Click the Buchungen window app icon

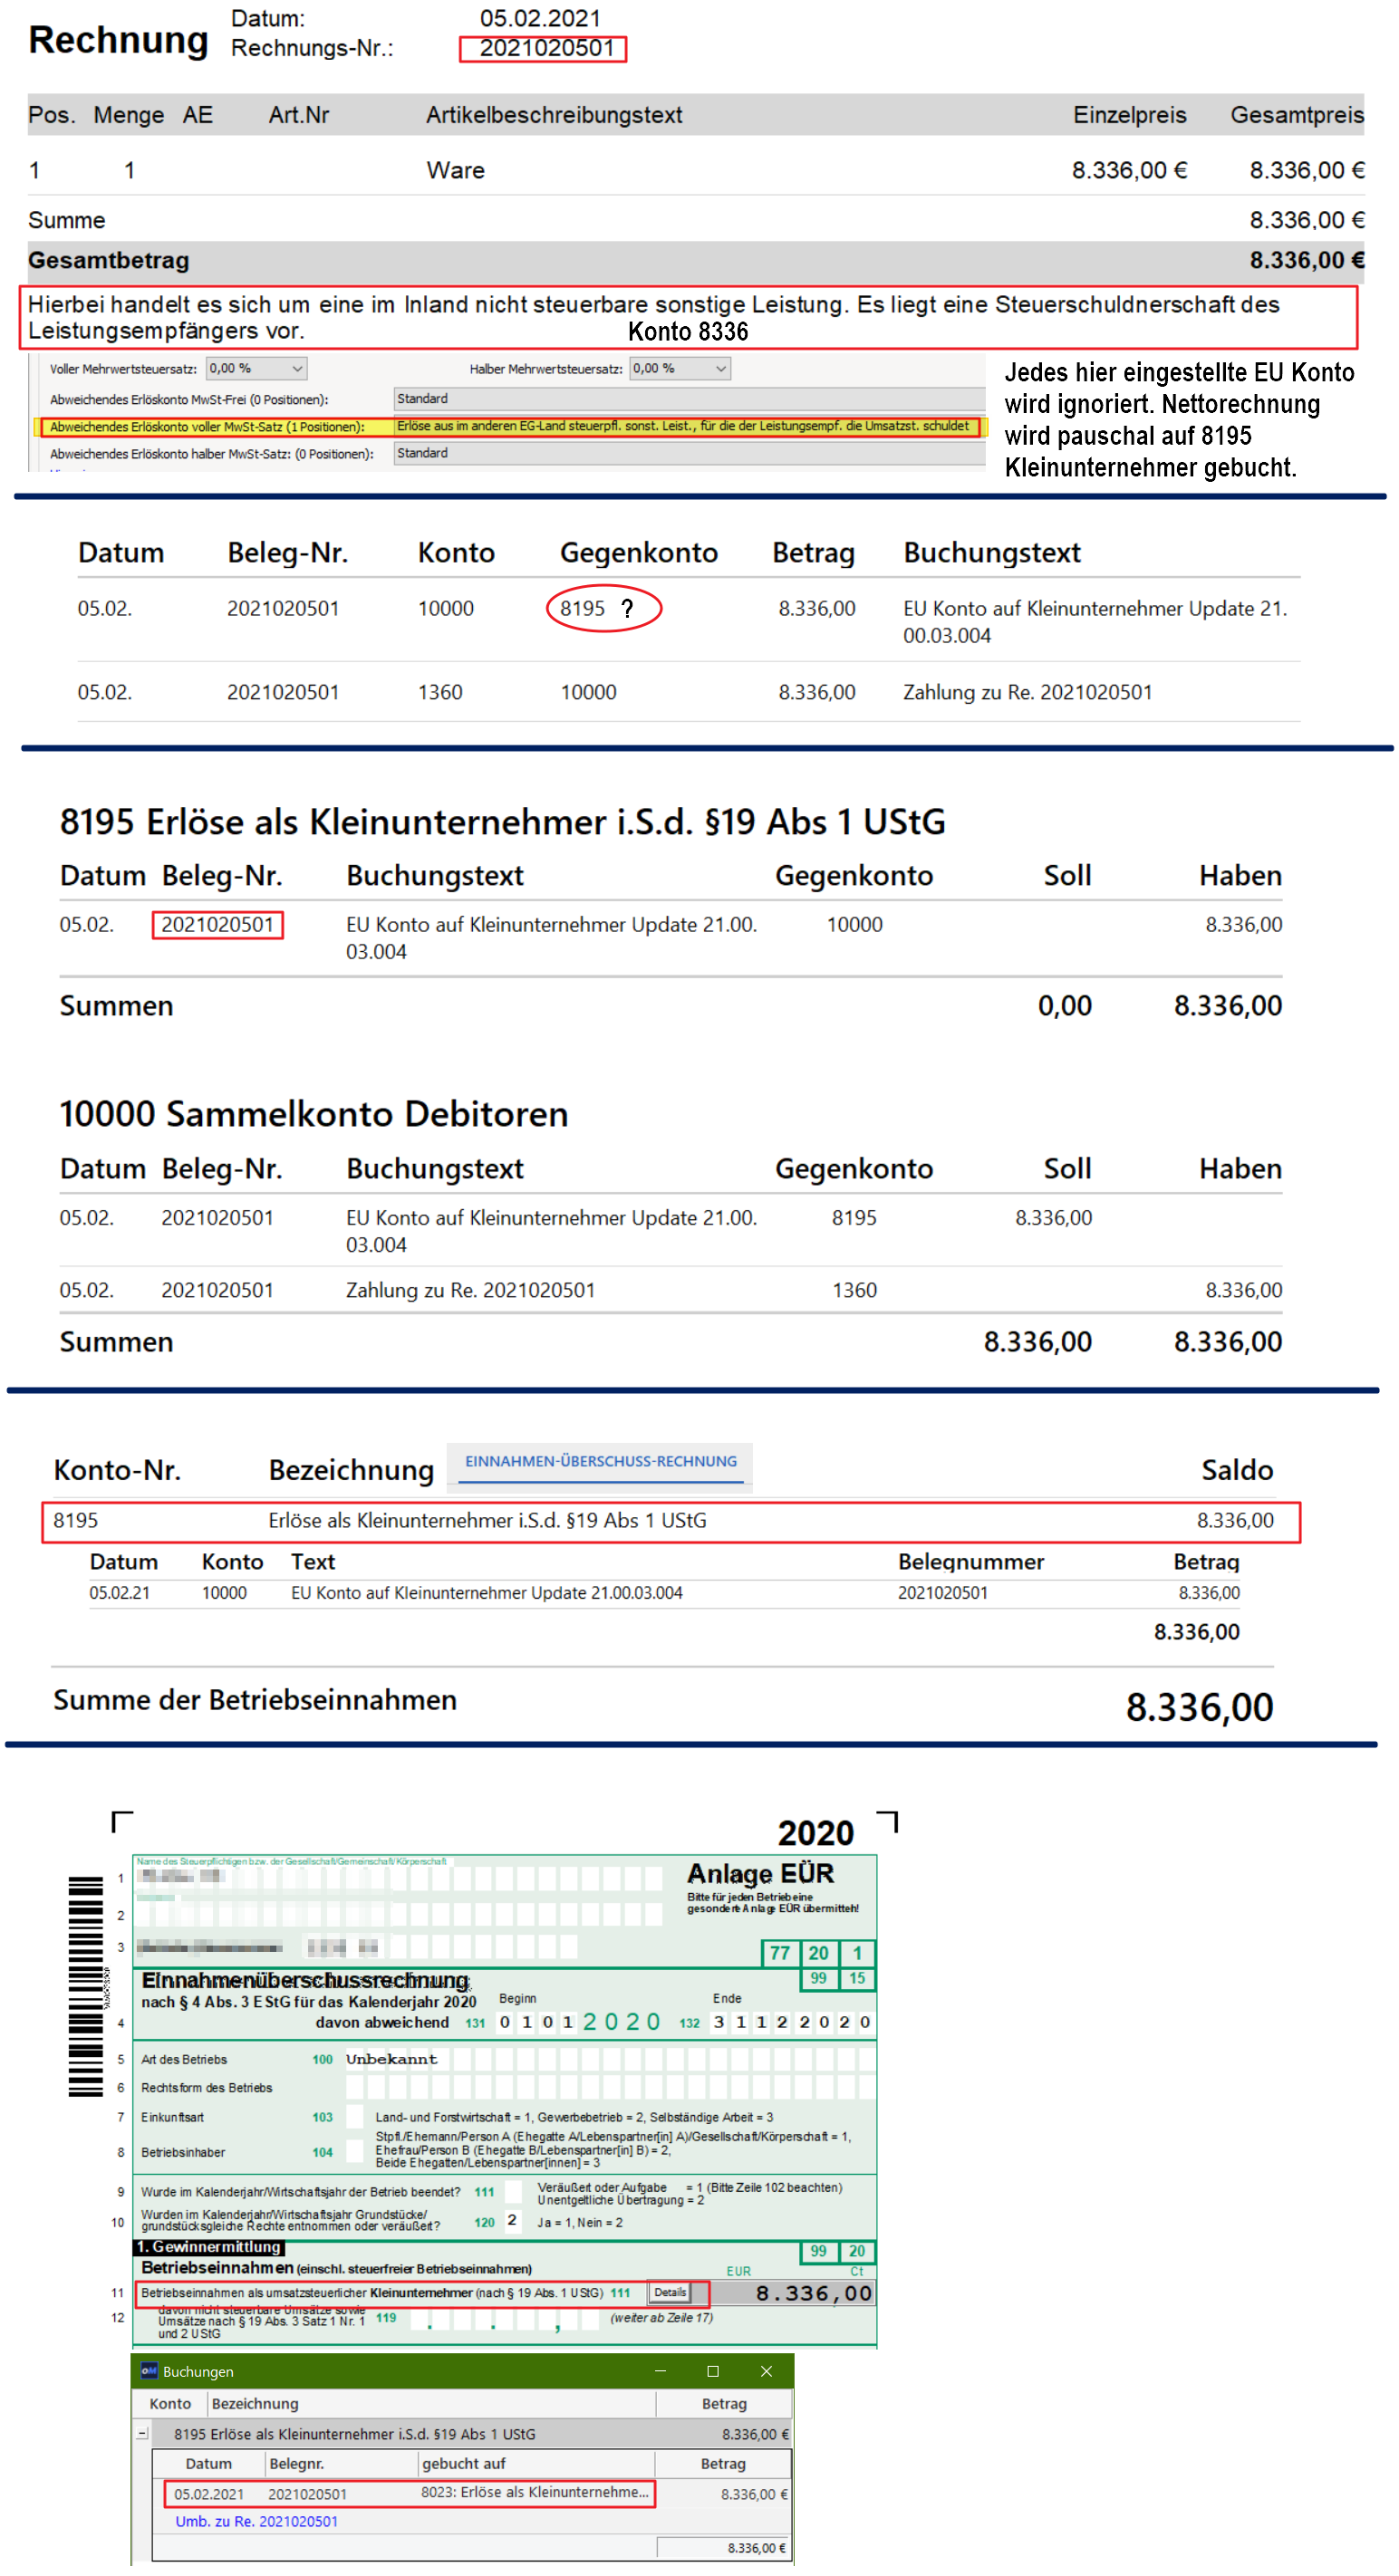[148, 2371]
